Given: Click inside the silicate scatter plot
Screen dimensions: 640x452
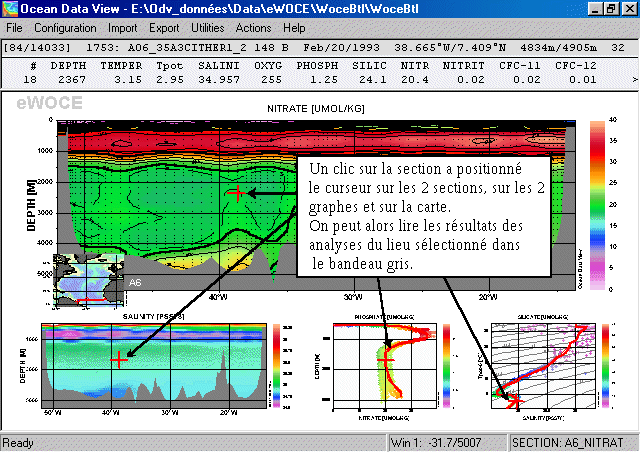Looking at the screenshot, I should 543,366.
